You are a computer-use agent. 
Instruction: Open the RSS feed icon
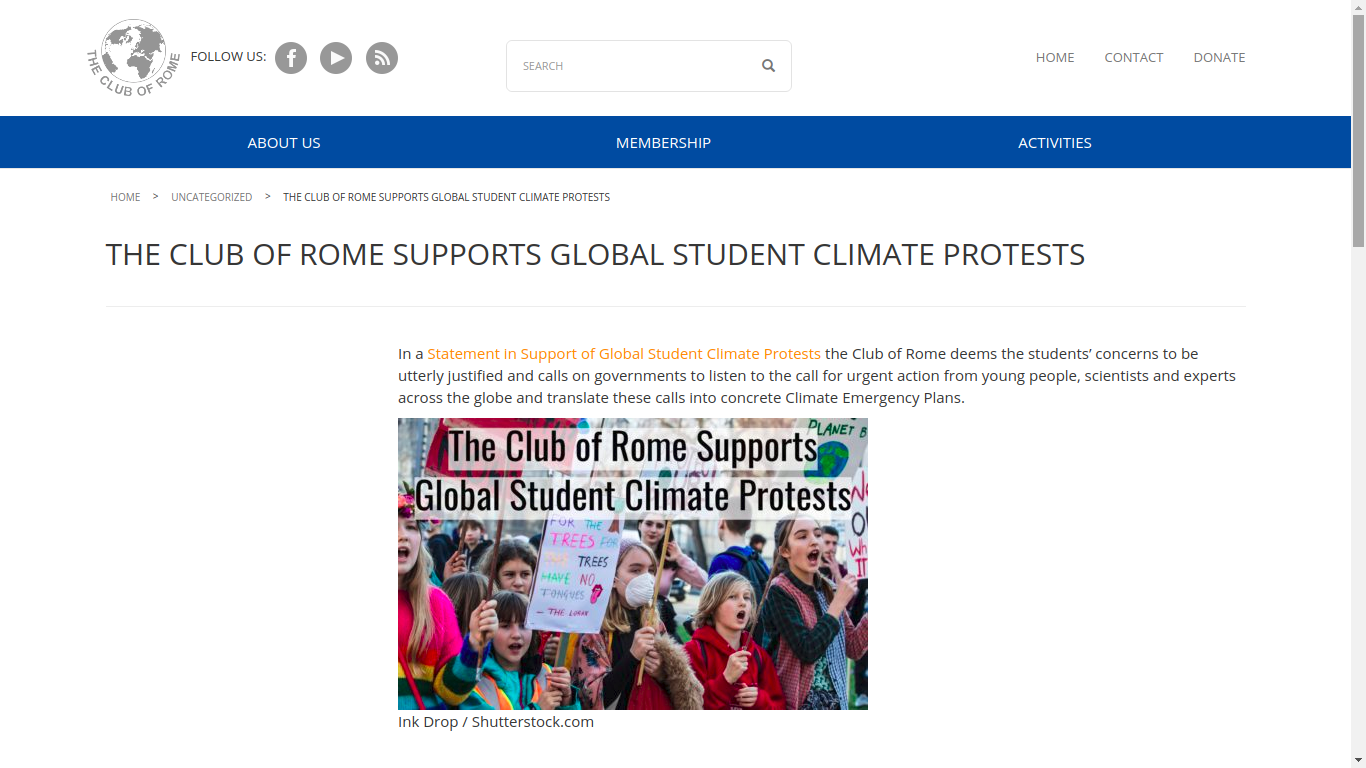[x=382, y=58]
